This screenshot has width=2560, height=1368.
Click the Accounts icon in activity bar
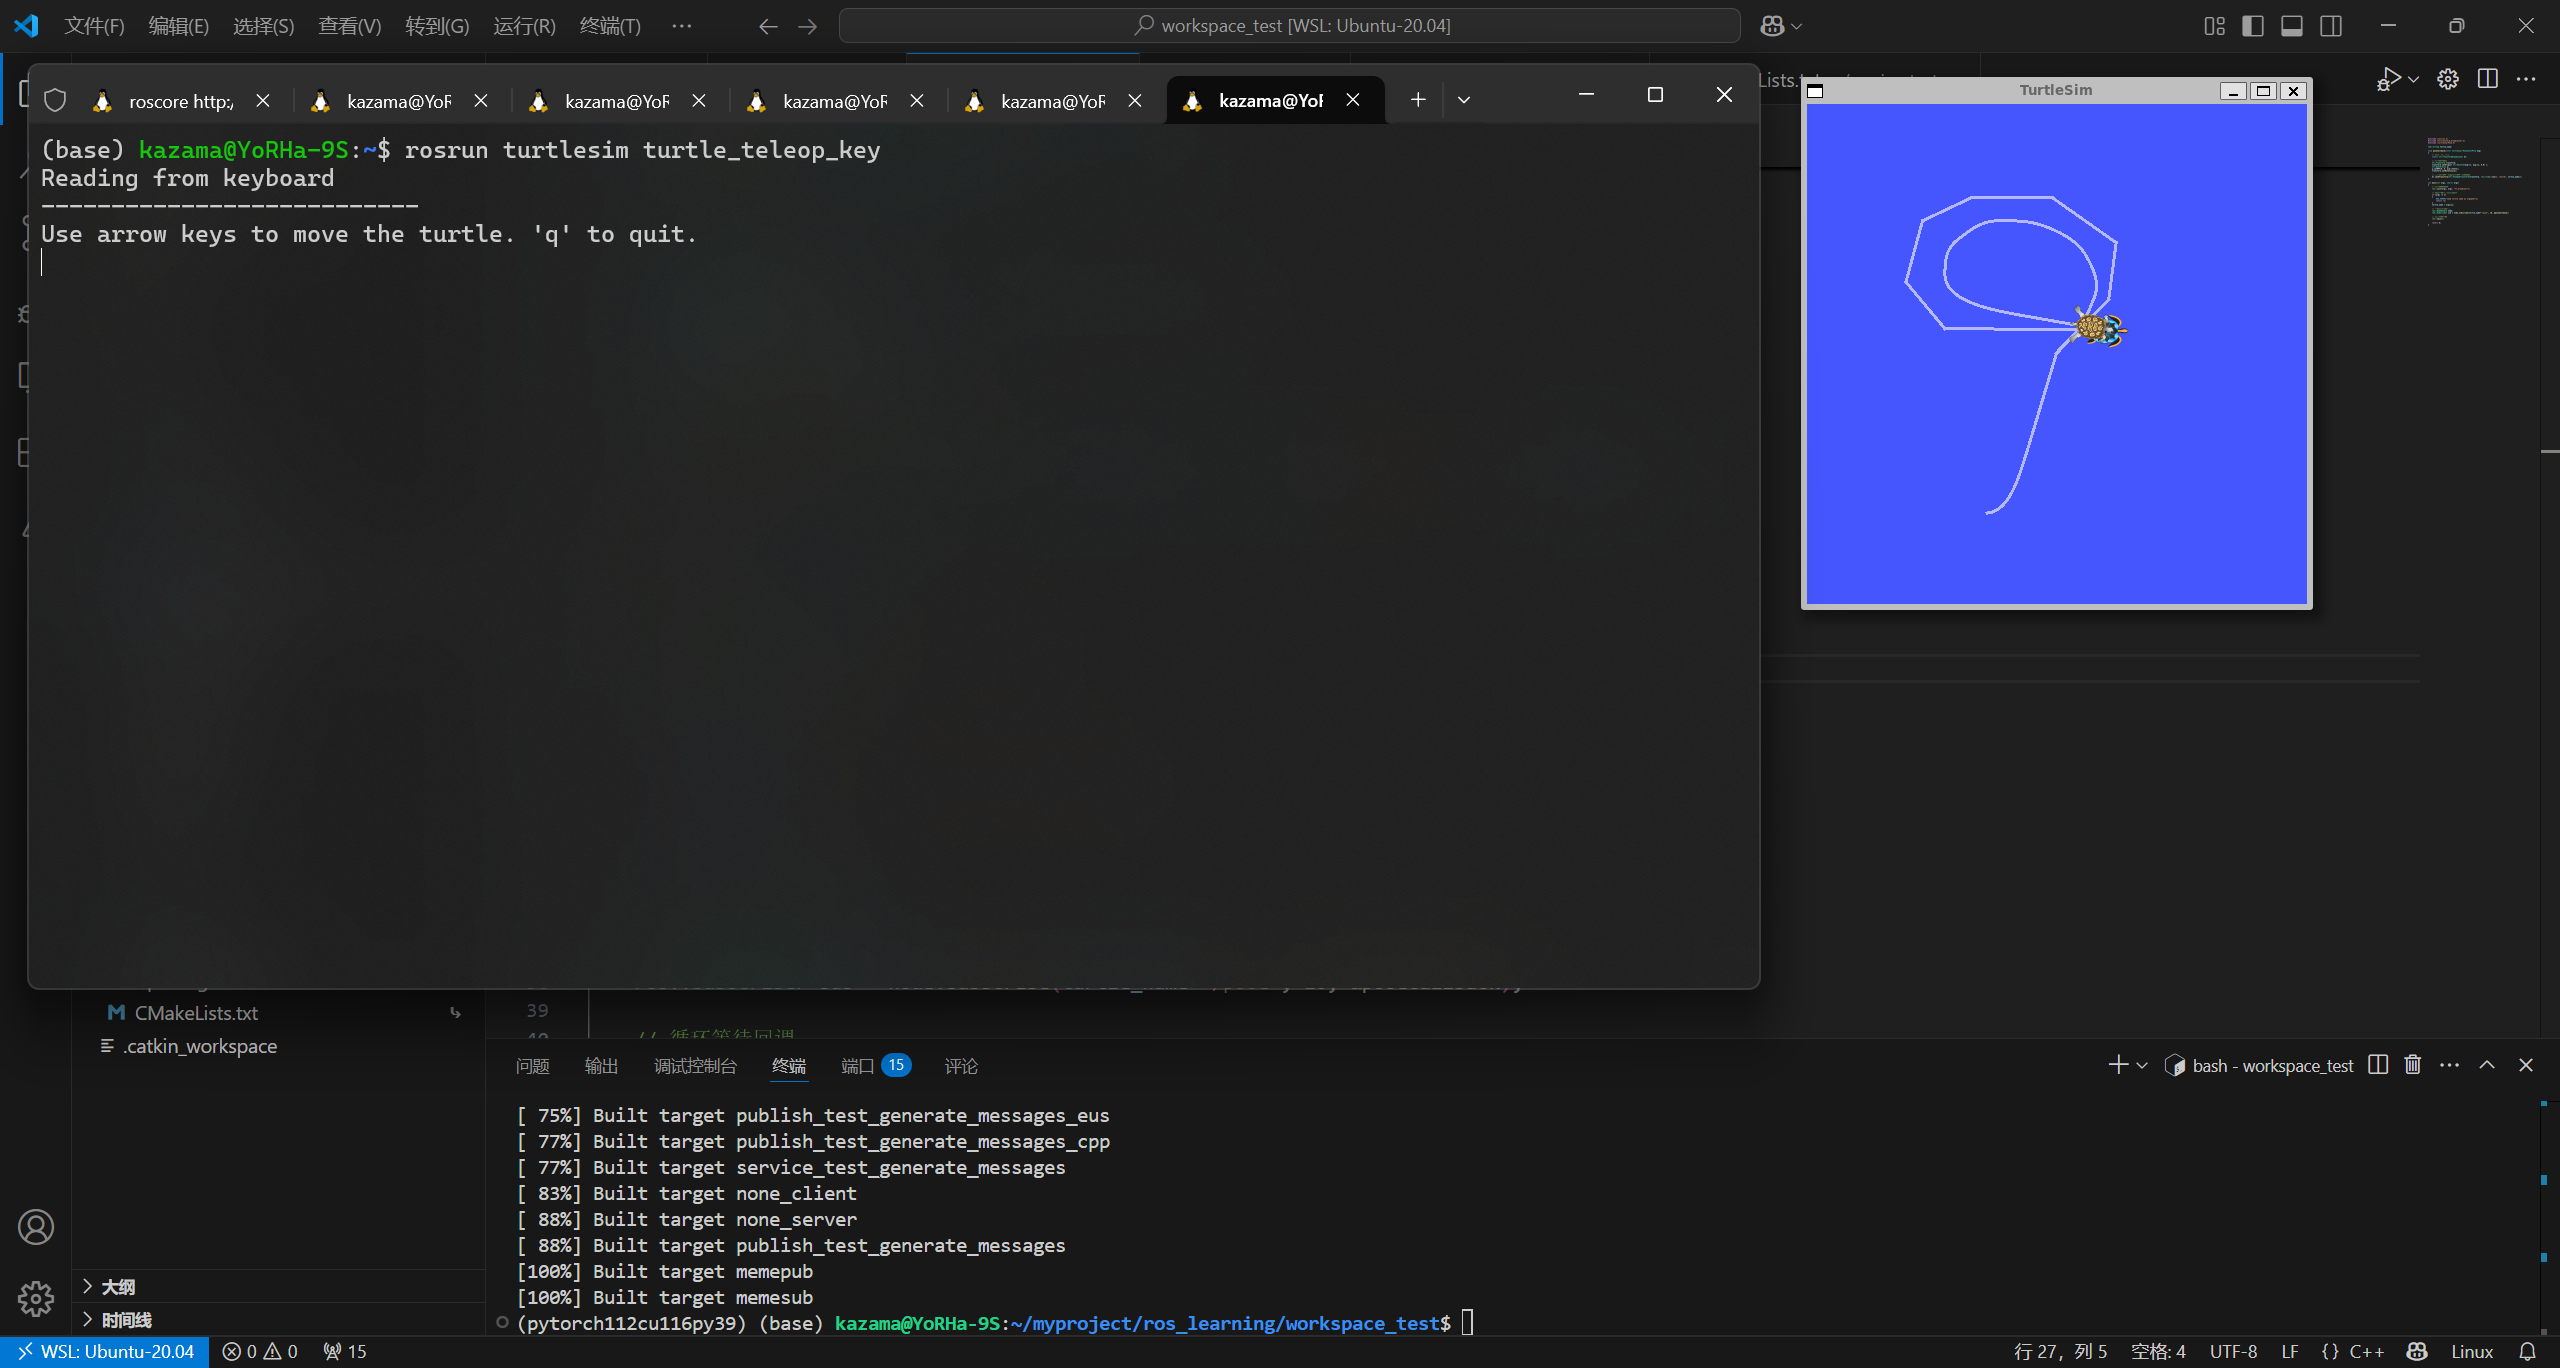click(x=36, y=1227)
